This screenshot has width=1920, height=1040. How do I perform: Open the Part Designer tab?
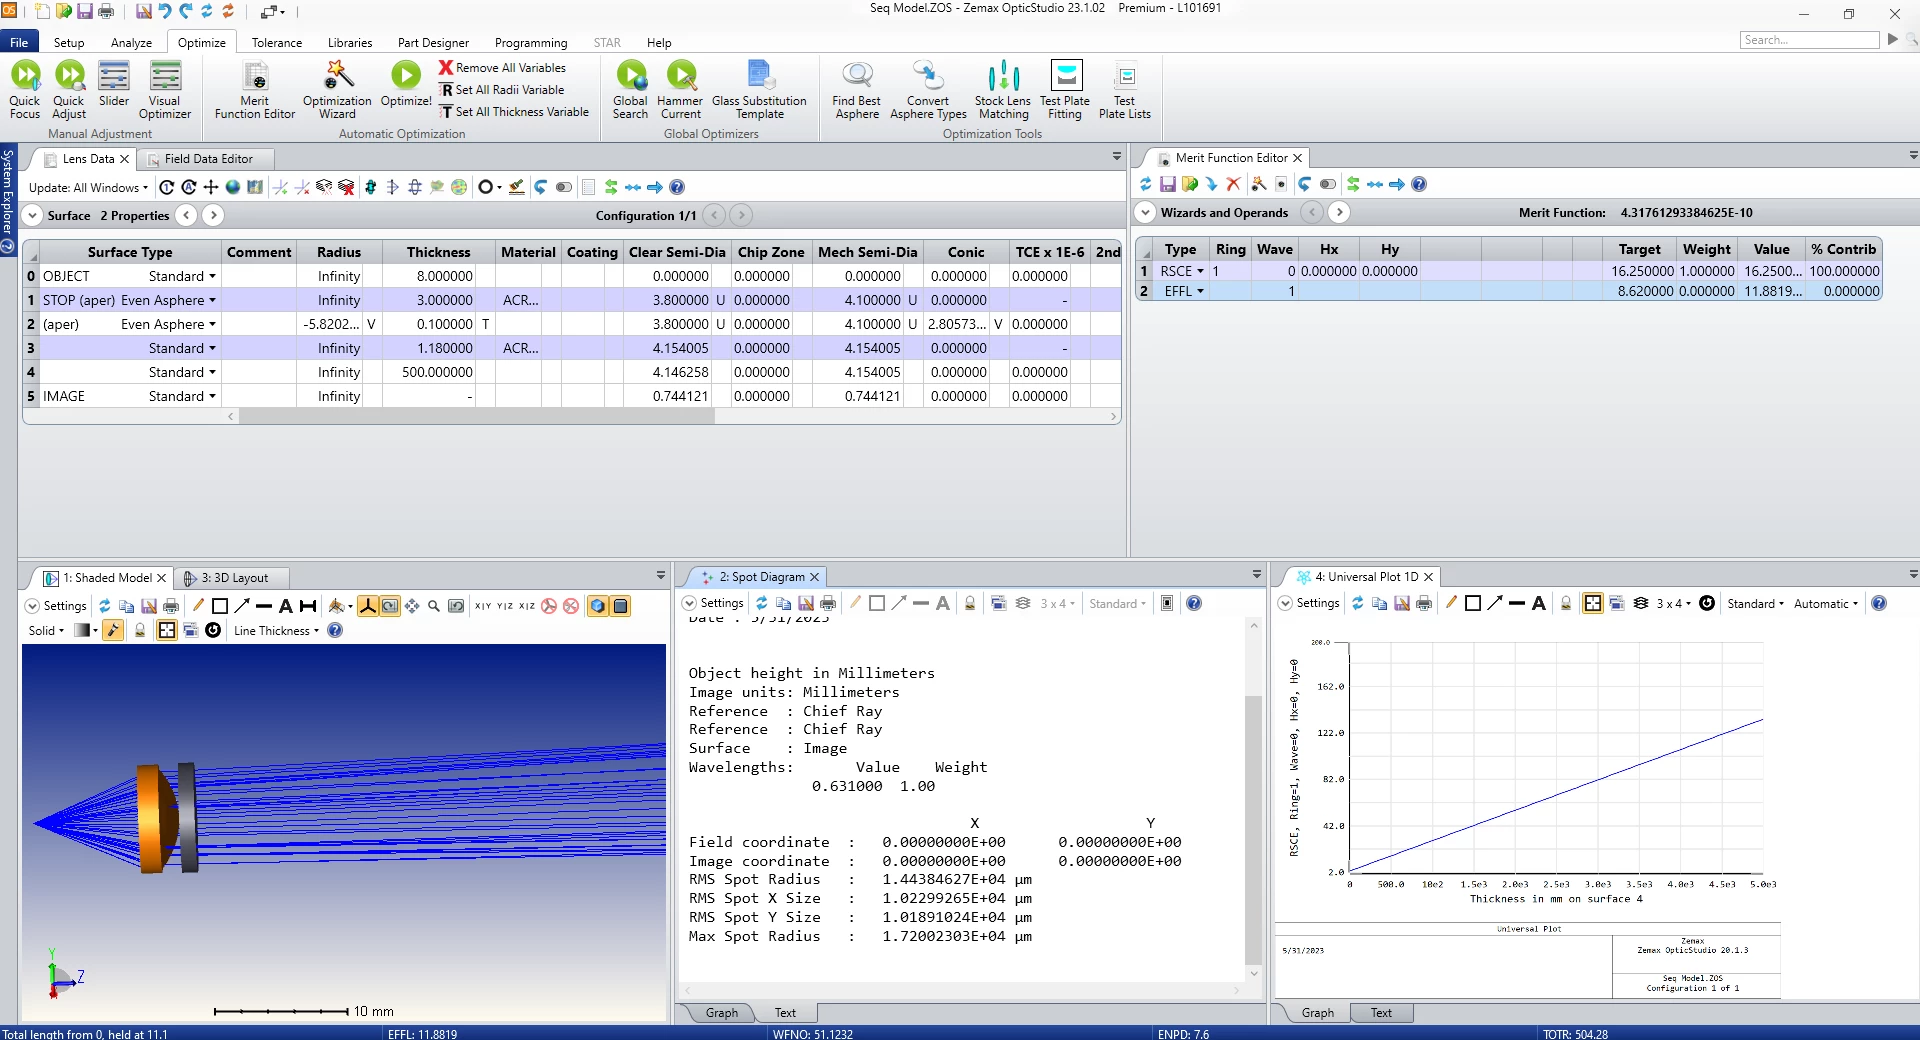pyautogui.click(x=433, y=43)
